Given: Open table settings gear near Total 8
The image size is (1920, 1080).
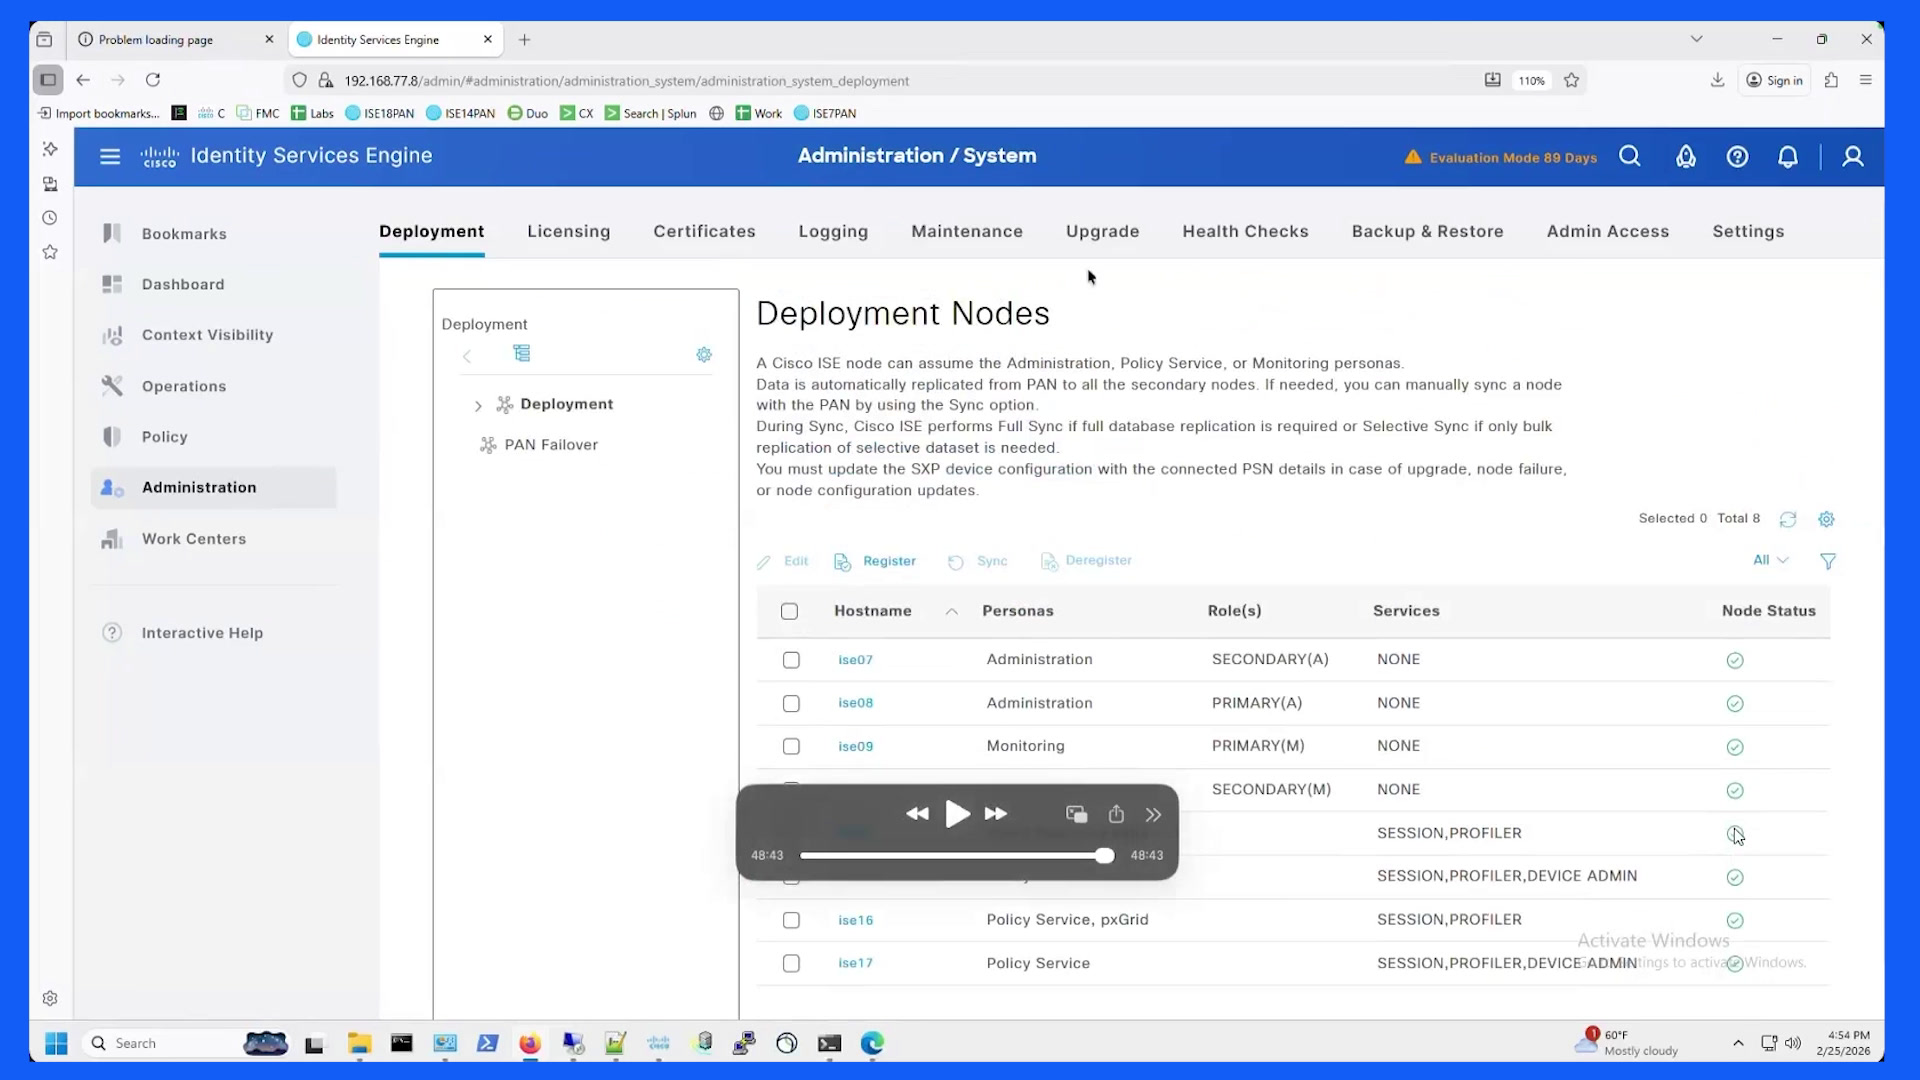Looking at the screenshot, I should [x=1826, y=519].
